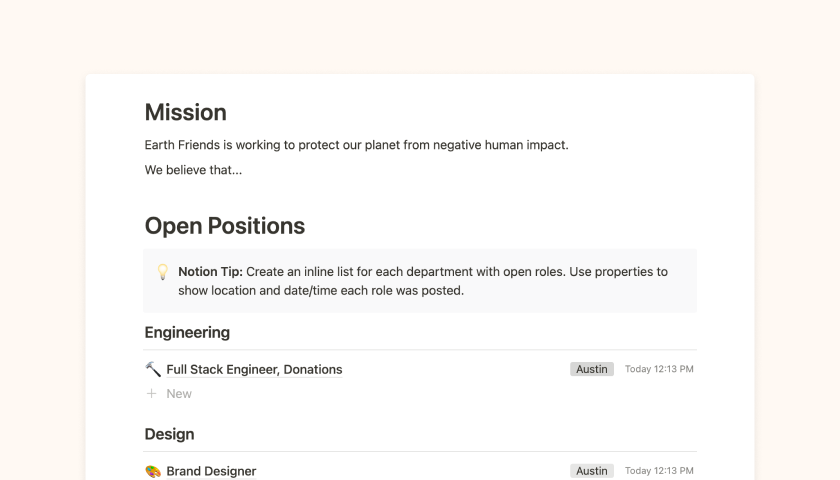Click the bold "Notion Tip:" label
The height and width of the screenshot is (480, 840).
(x=210, y=272)
